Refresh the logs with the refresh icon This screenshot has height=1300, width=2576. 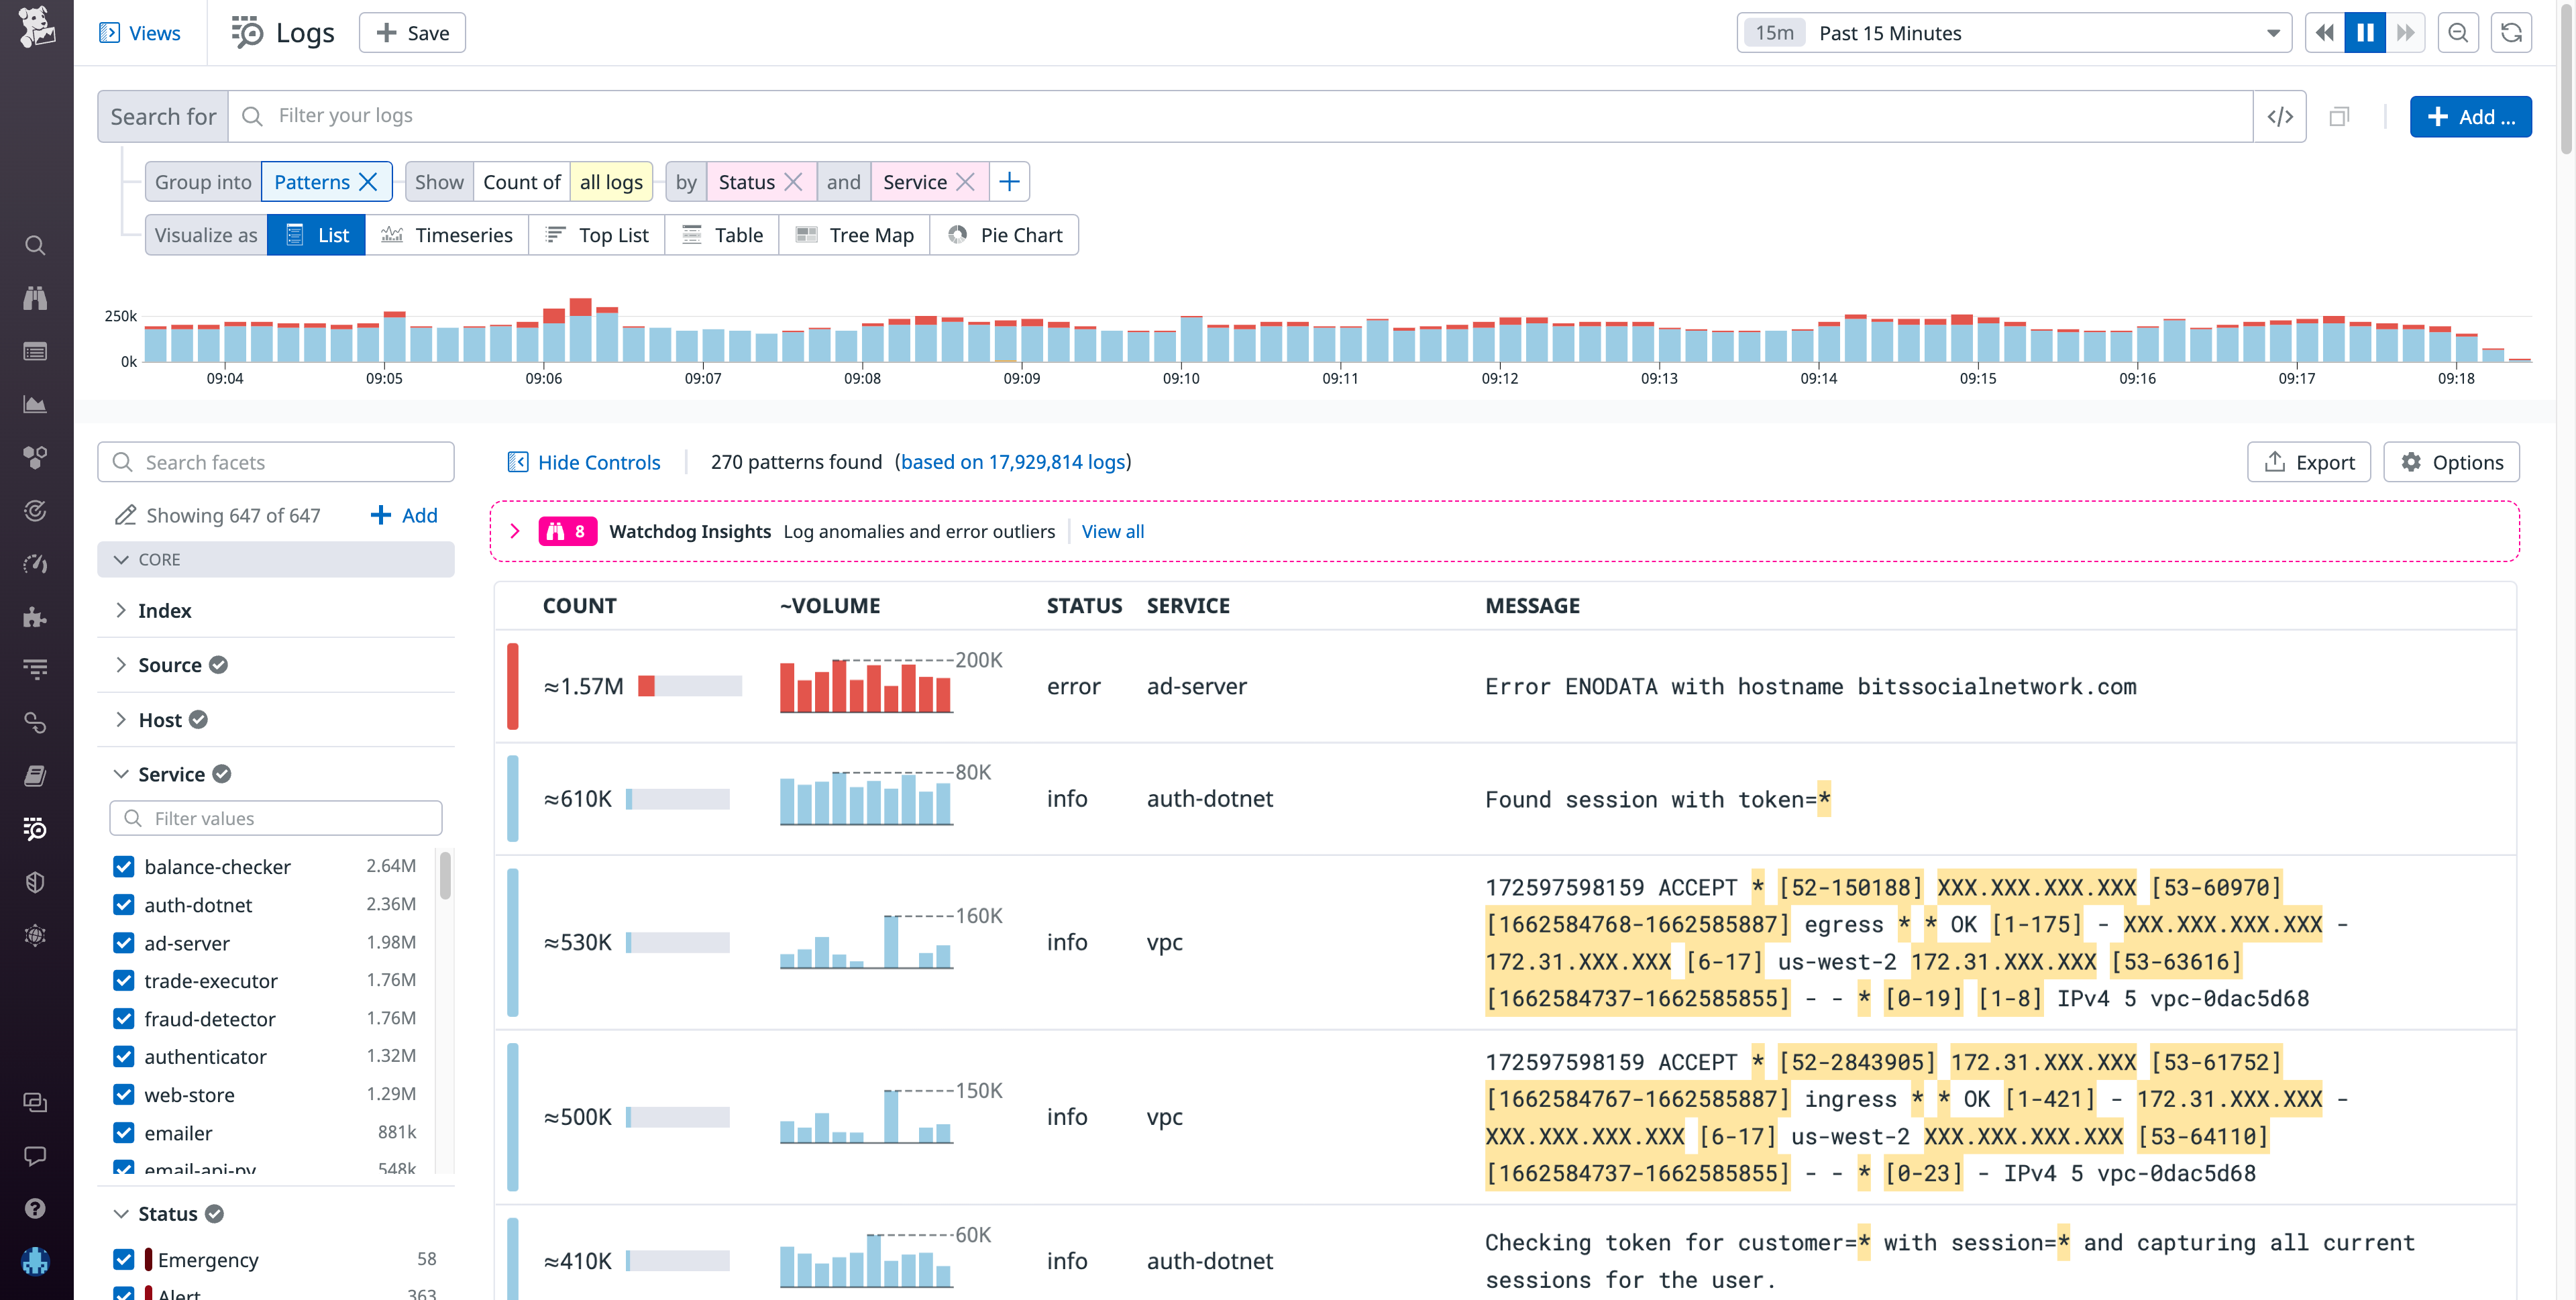point(2512,32)
